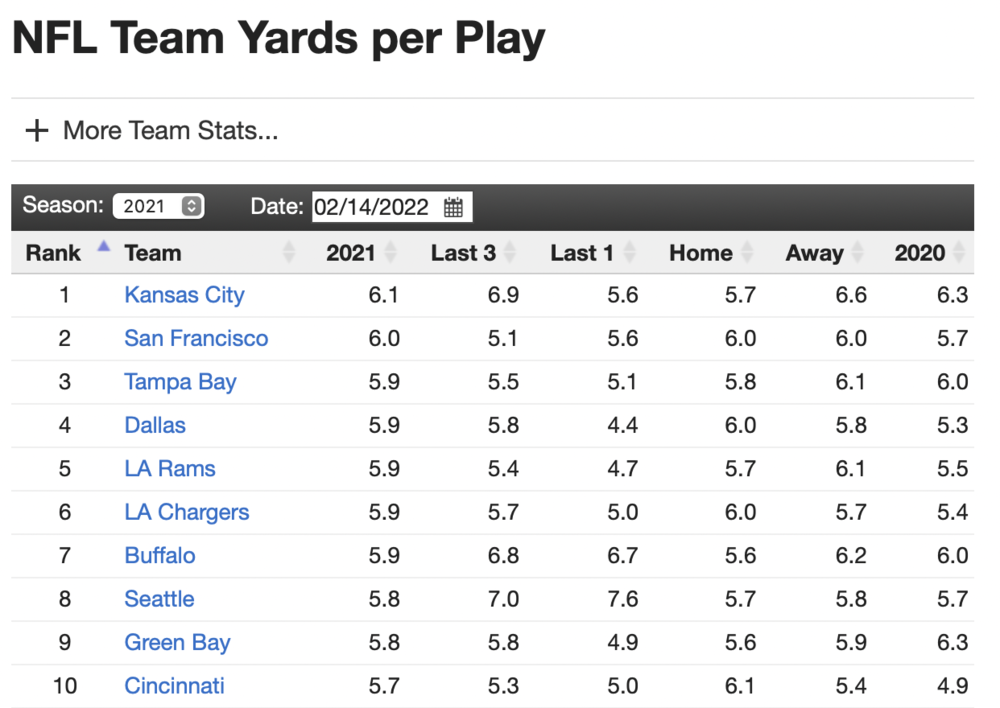The width and height of the screenshot is (1000, 708).
Task: Sort by the Last 1 column arrows
Action: 628,253
